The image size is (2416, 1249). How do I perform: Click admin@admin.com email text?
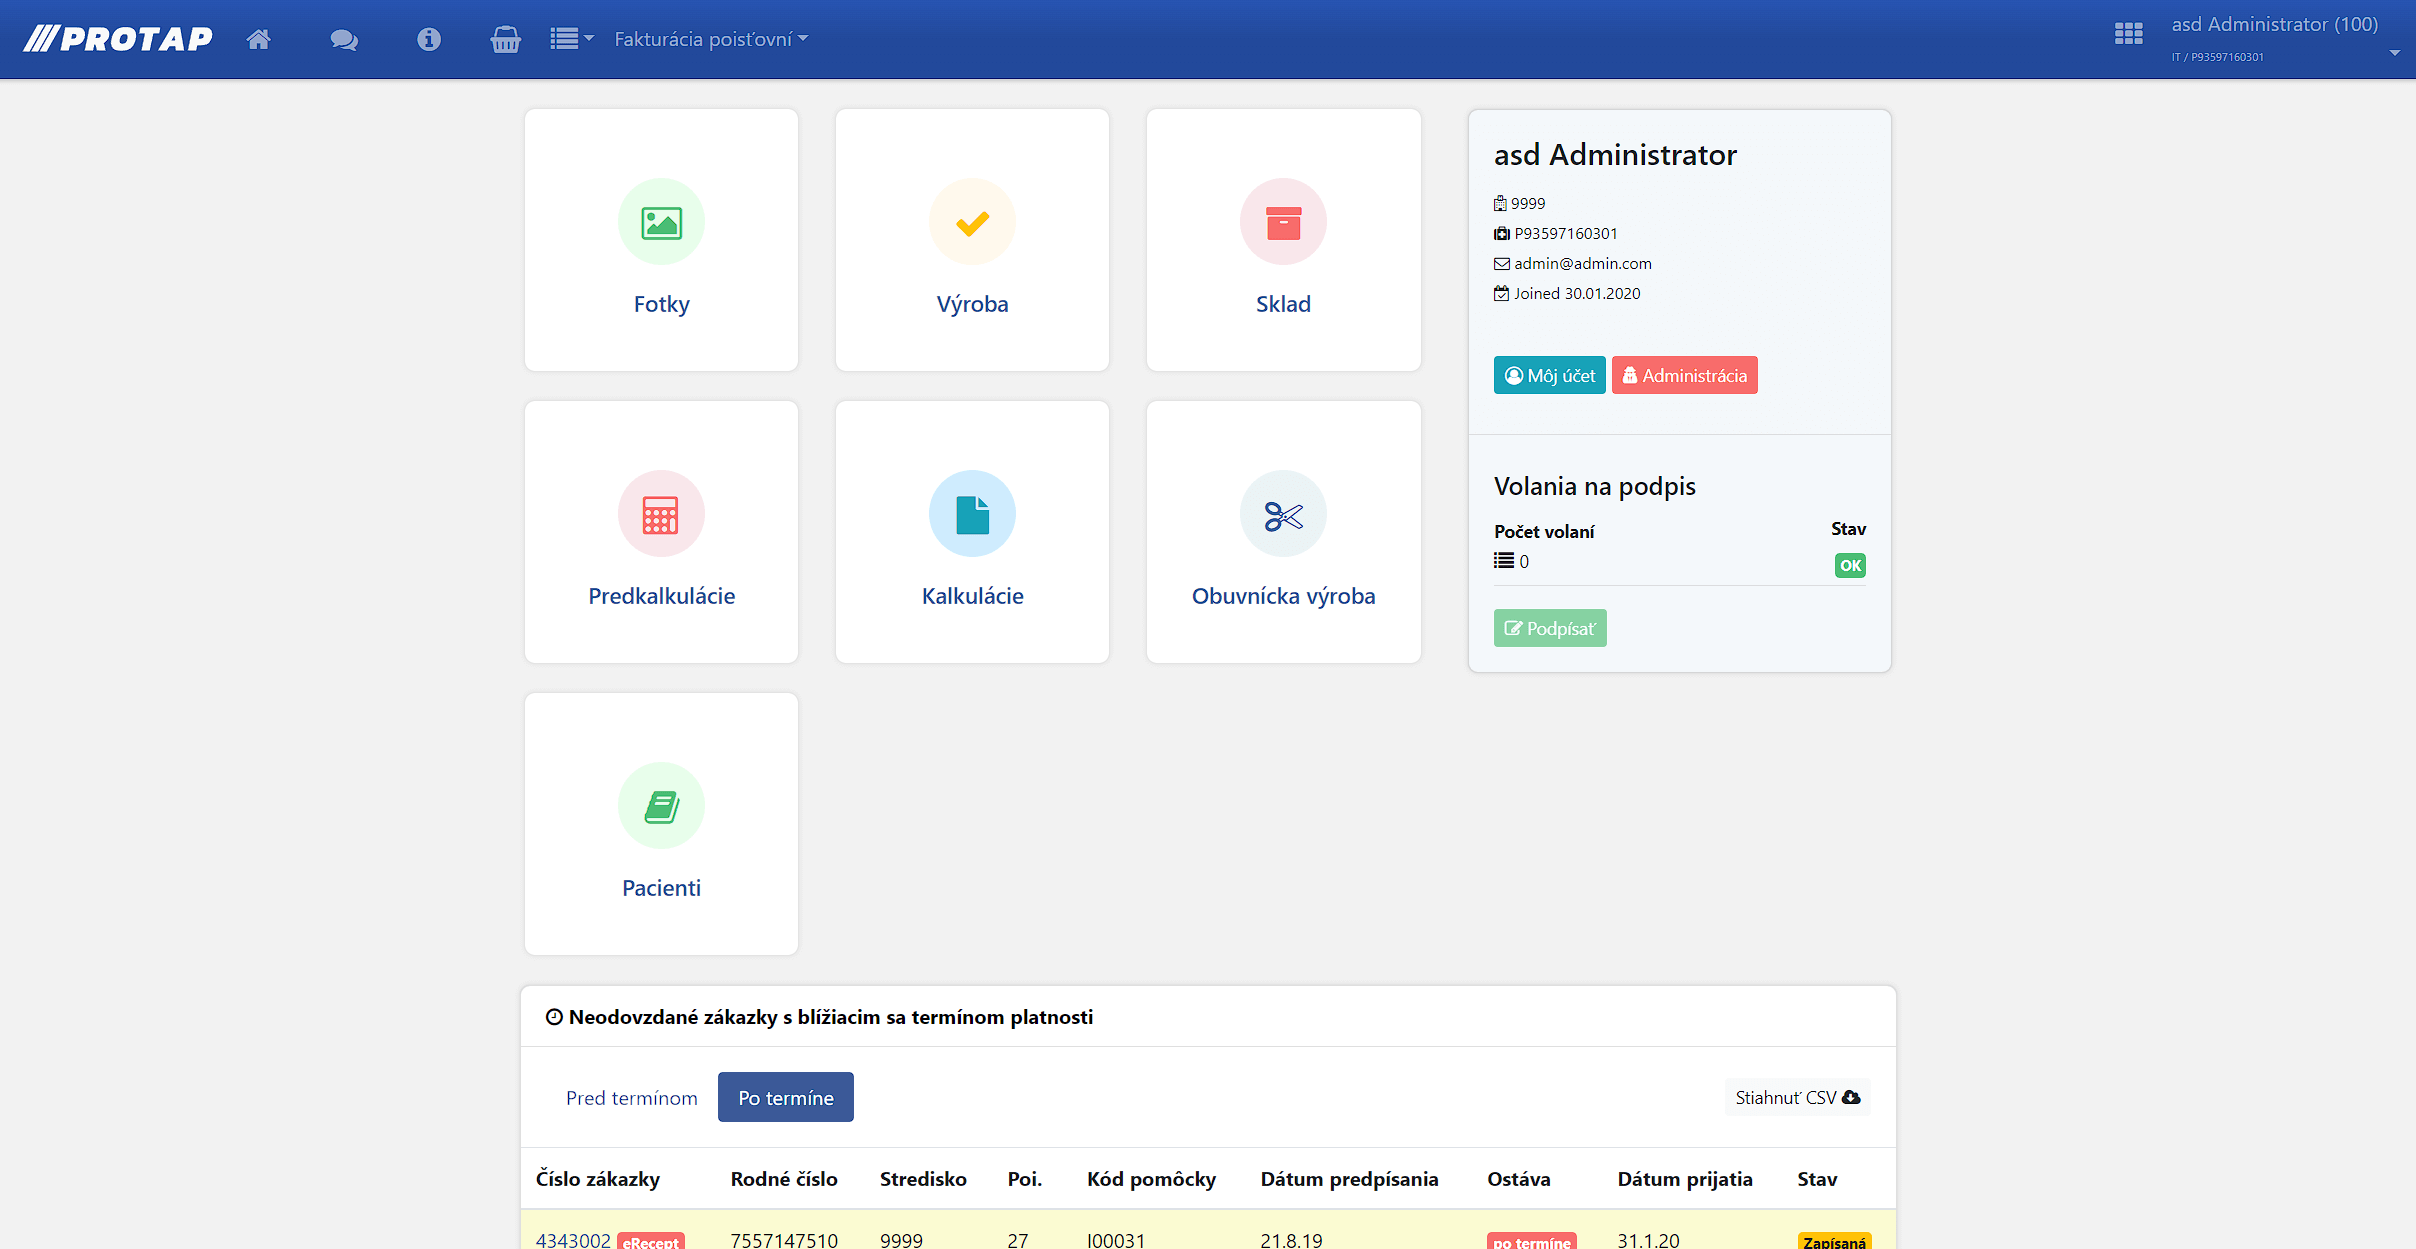click(x=1583, y=263)
